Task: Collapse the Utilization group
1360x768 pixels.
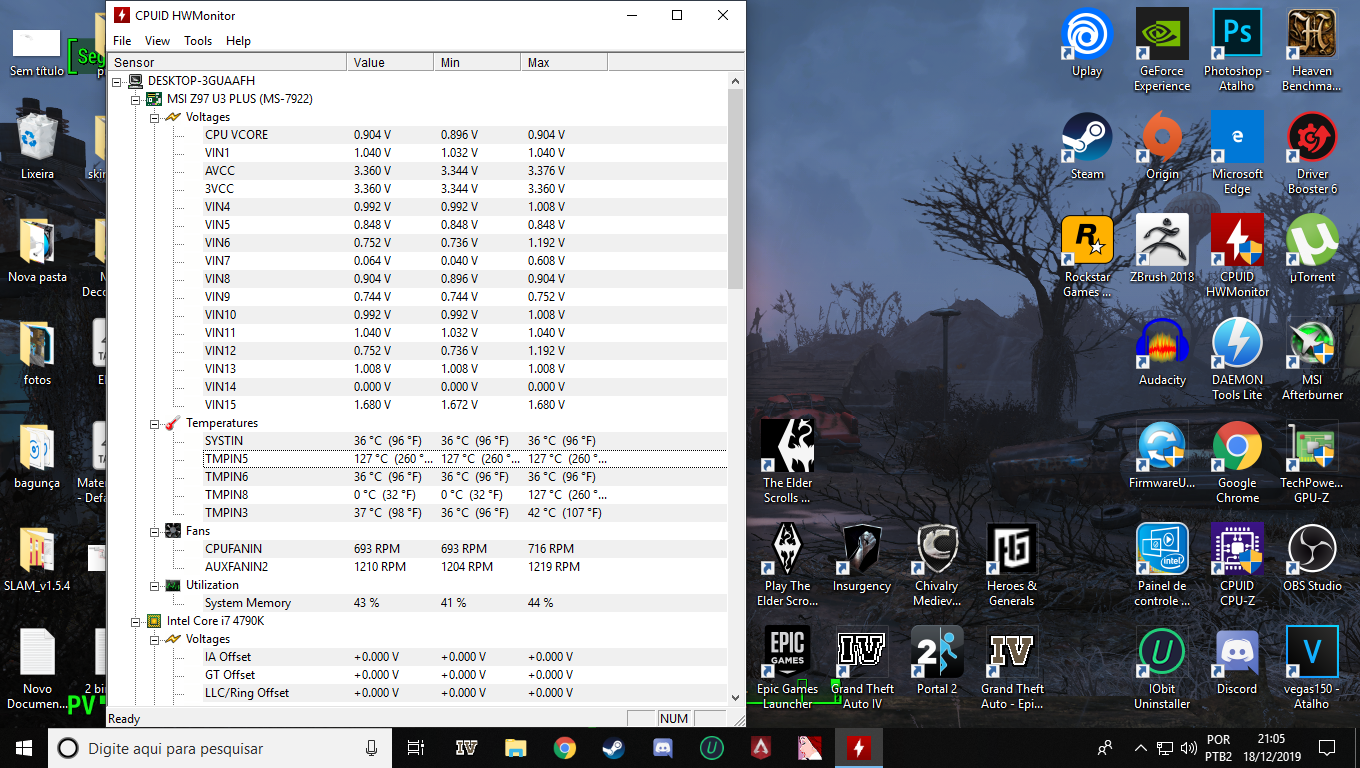Action: click(x=153, y=585)
